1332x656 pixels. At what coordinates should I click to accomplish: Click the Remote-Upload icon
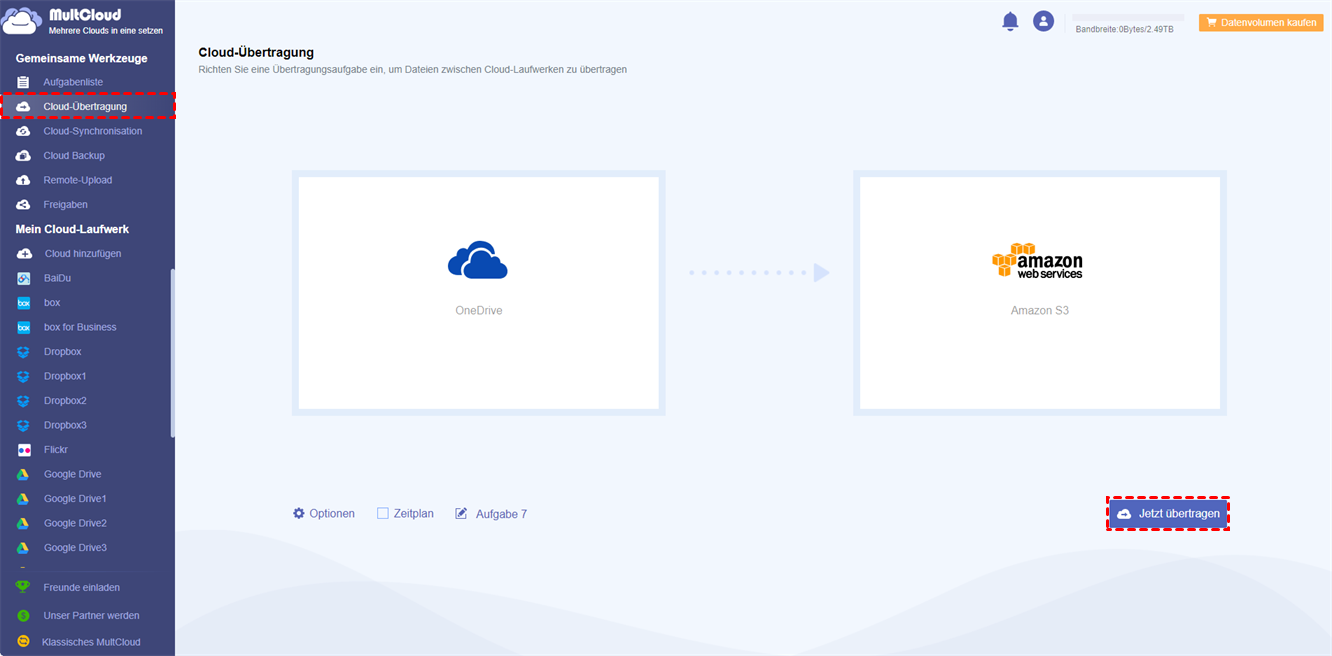coord(23,180)
